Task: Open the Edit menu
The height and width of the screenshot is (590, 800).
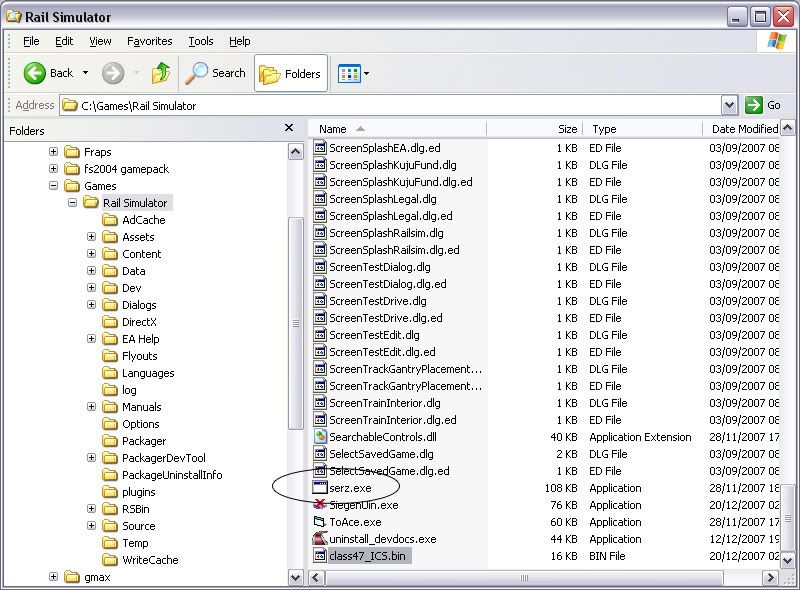Action: [64, 41]
